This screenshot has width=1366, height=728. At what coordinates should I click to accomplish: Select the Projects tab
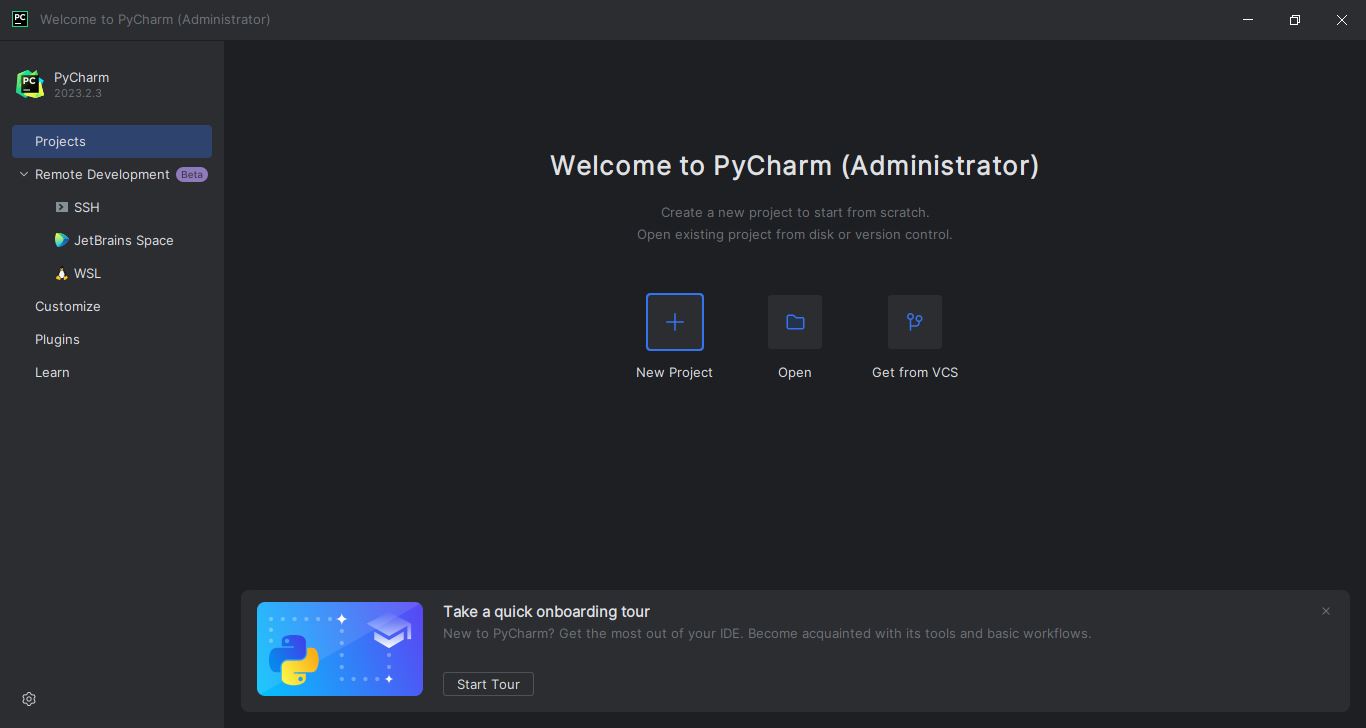coord(112,141)
